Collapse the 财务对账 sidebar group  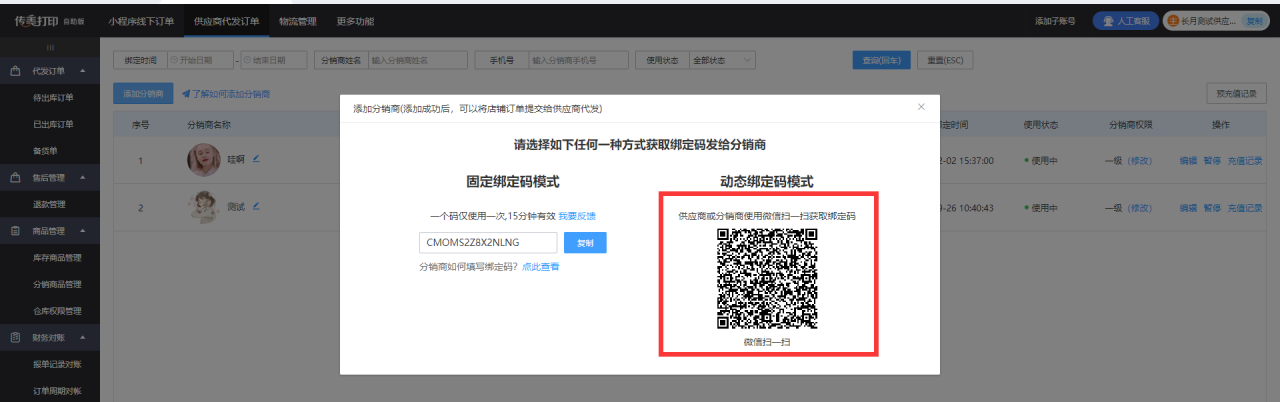pyautogui.click(x=82, y=338)
